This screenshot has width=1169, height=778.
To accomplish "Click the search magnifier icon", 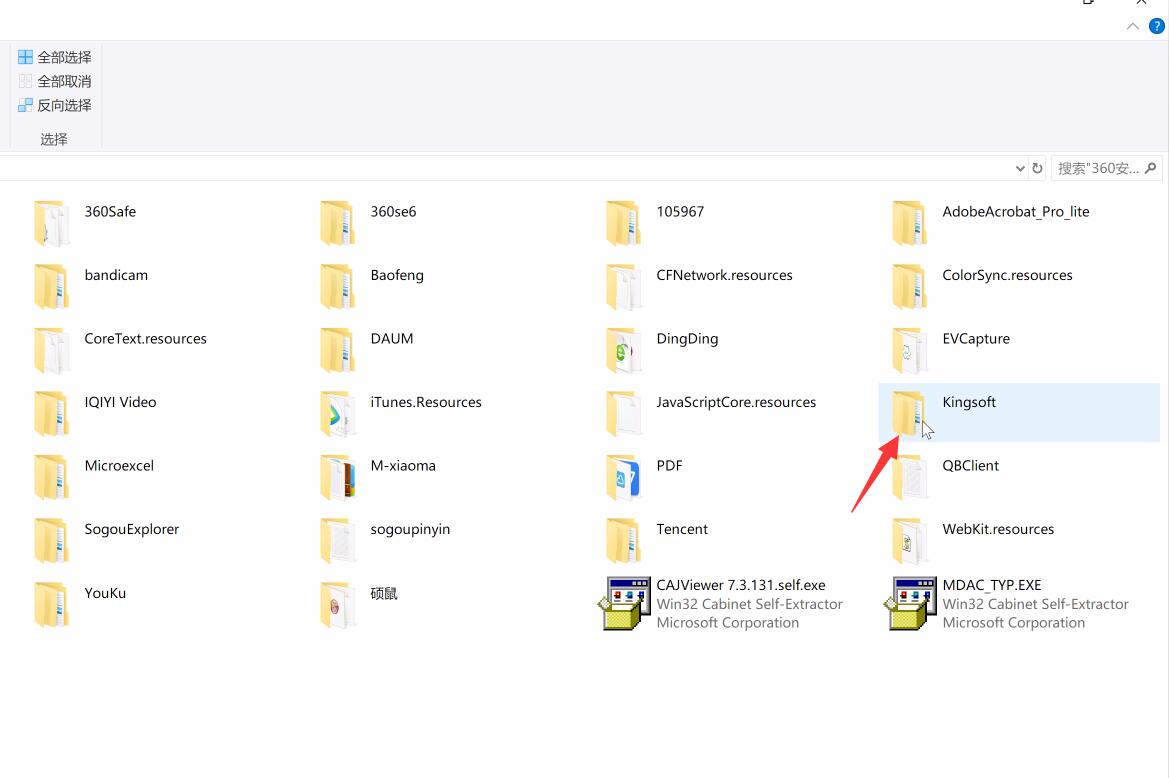I will click(x=1150, y=168).
